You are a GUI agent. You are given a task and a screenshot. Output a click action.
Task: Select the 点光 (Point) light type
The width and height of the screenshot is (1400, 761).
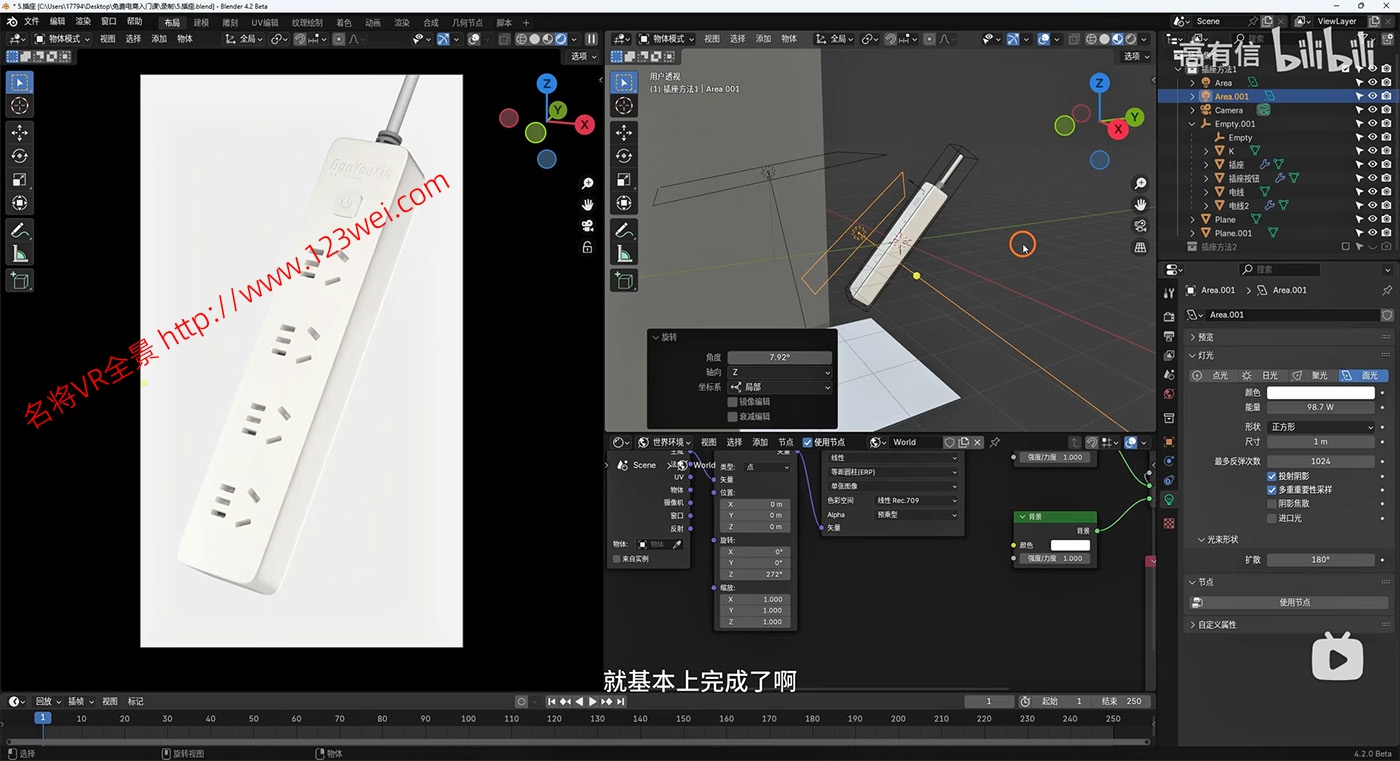(x=1211, y=376)
